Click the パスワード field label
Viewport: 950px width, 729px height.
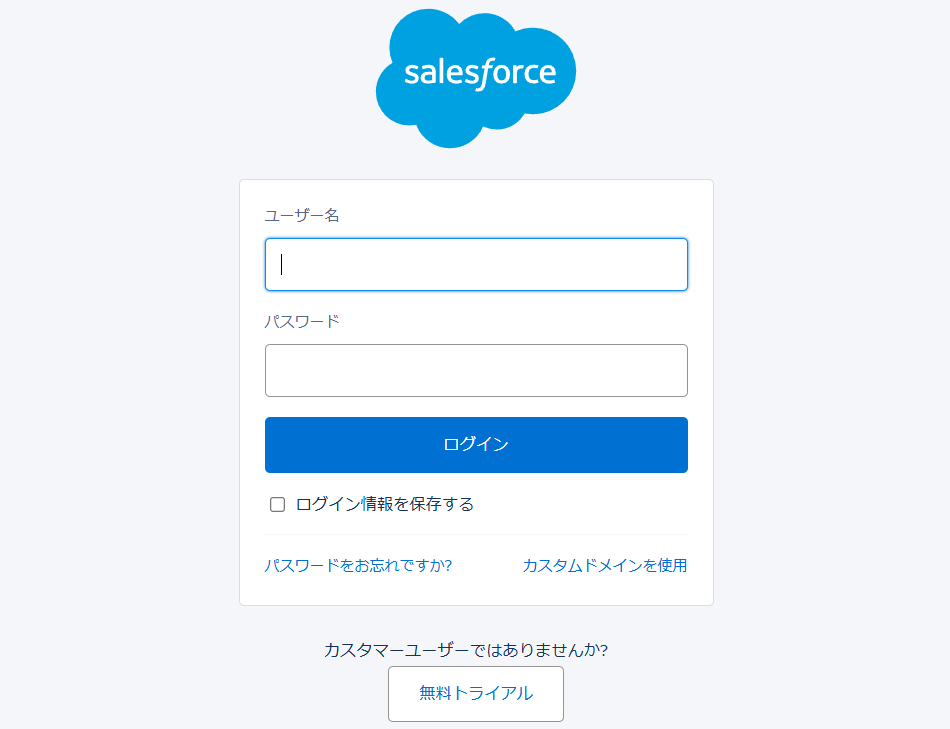pyautogui.click(x=302, y=321)
